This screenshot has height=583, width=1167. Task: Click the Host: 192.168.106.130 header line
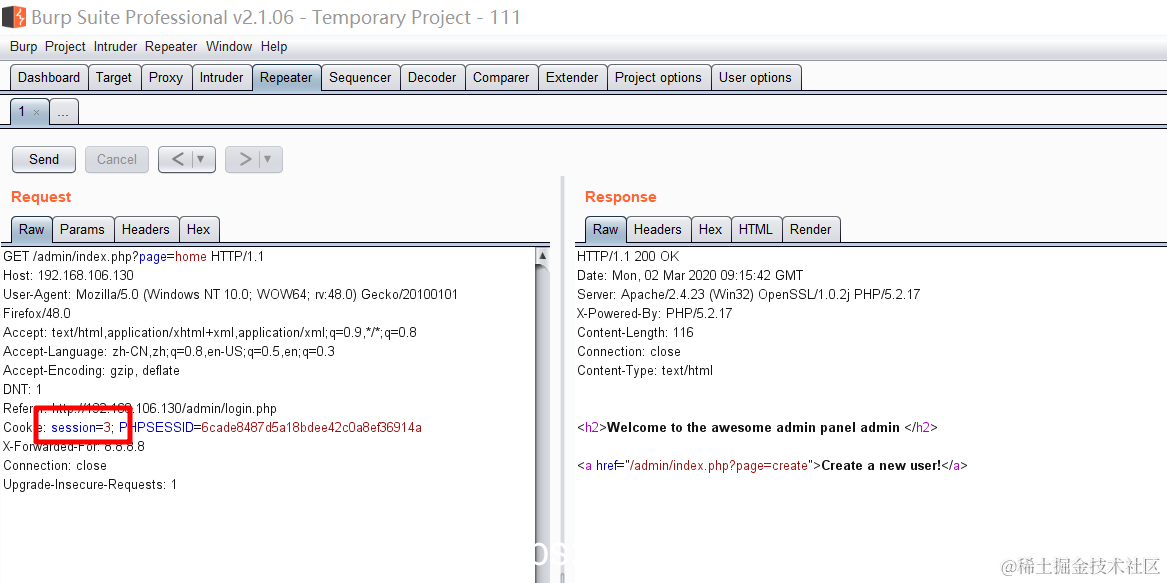pos(68,275)
